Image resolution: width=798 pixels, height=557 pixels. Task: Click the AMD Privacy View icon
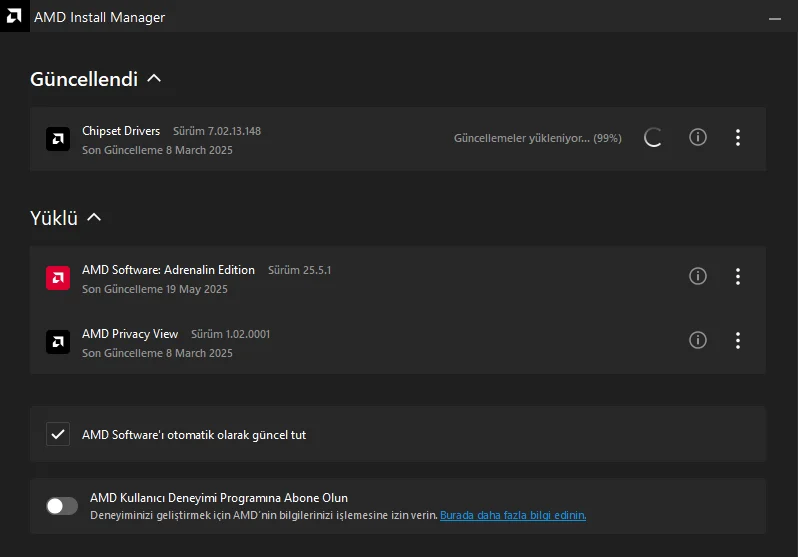tap(58, 342)
